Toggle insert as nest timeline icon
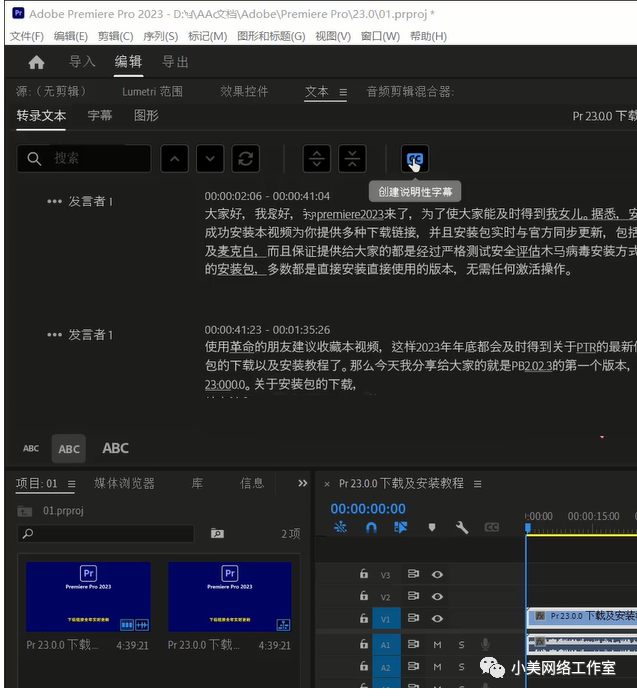 (x=341, y=527)
